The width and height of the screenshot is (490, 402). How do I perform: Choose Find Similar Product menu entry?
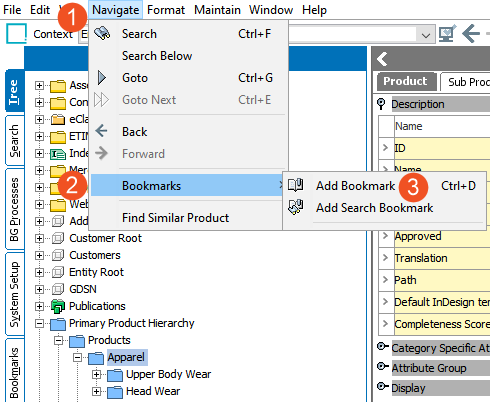click(175, 218)
